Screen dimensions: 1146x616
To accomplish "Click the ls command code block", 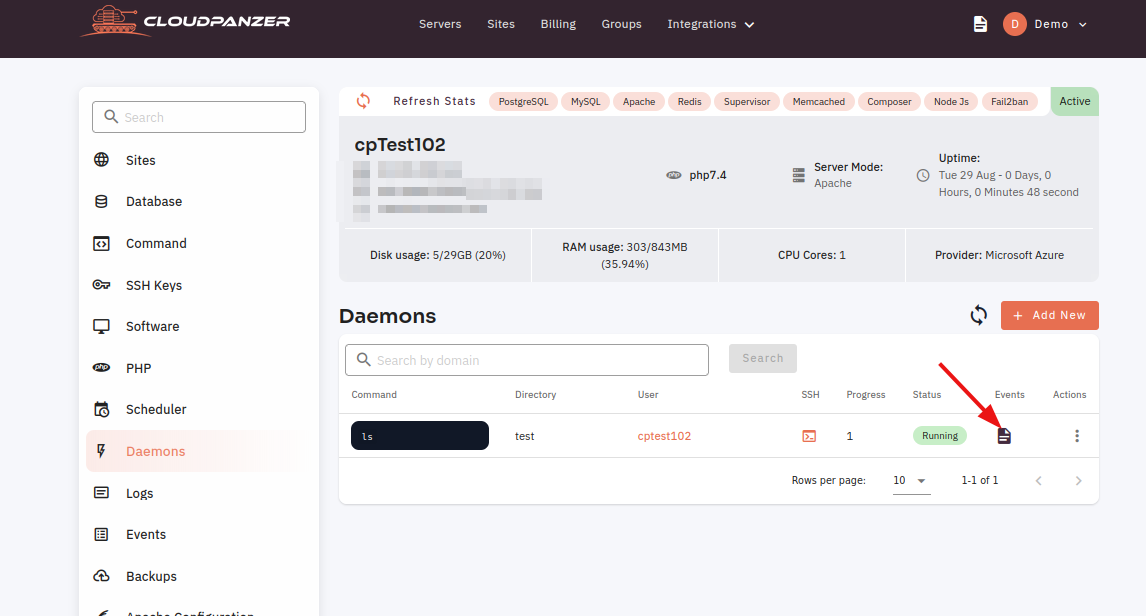I will click(420, 436).
